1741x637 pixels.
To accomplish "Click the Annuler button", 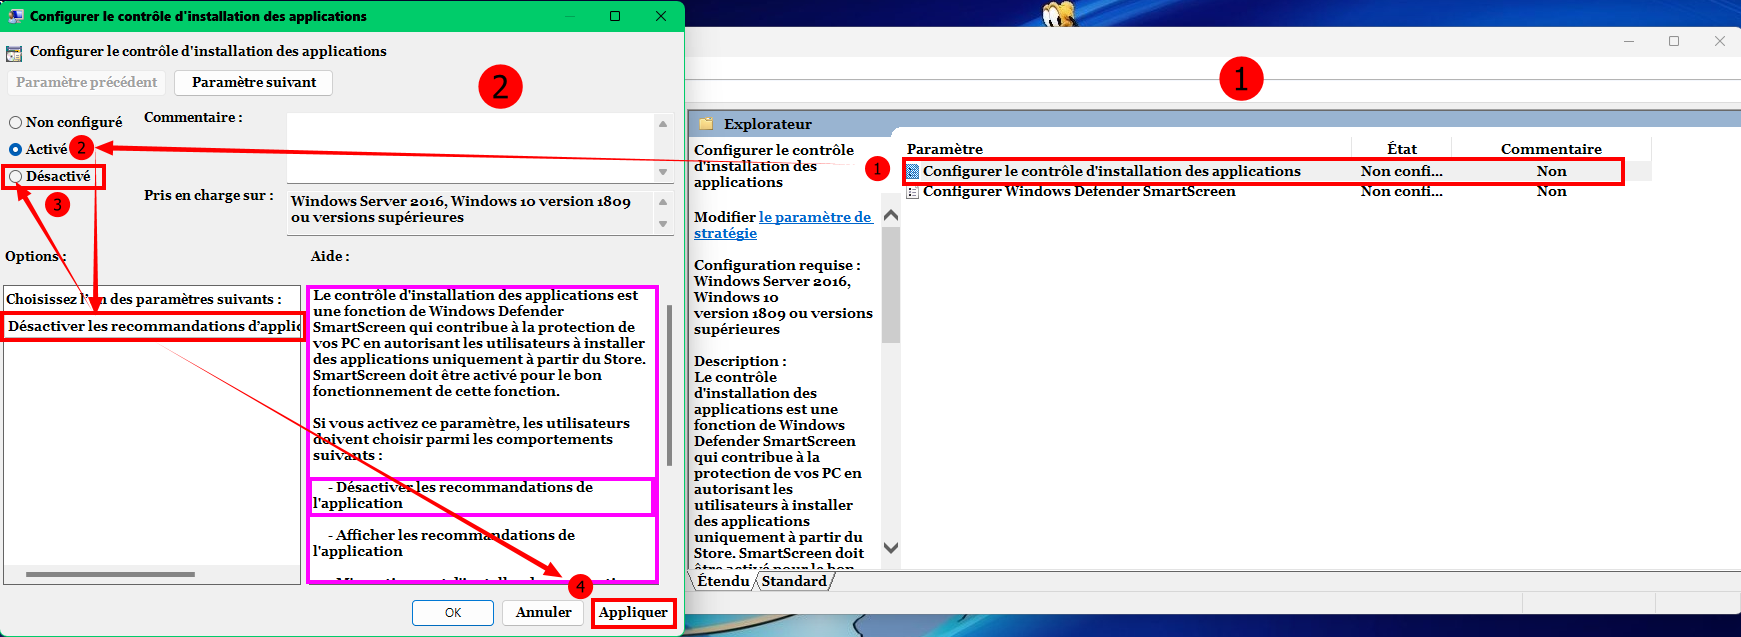I will tap(544, 612).
